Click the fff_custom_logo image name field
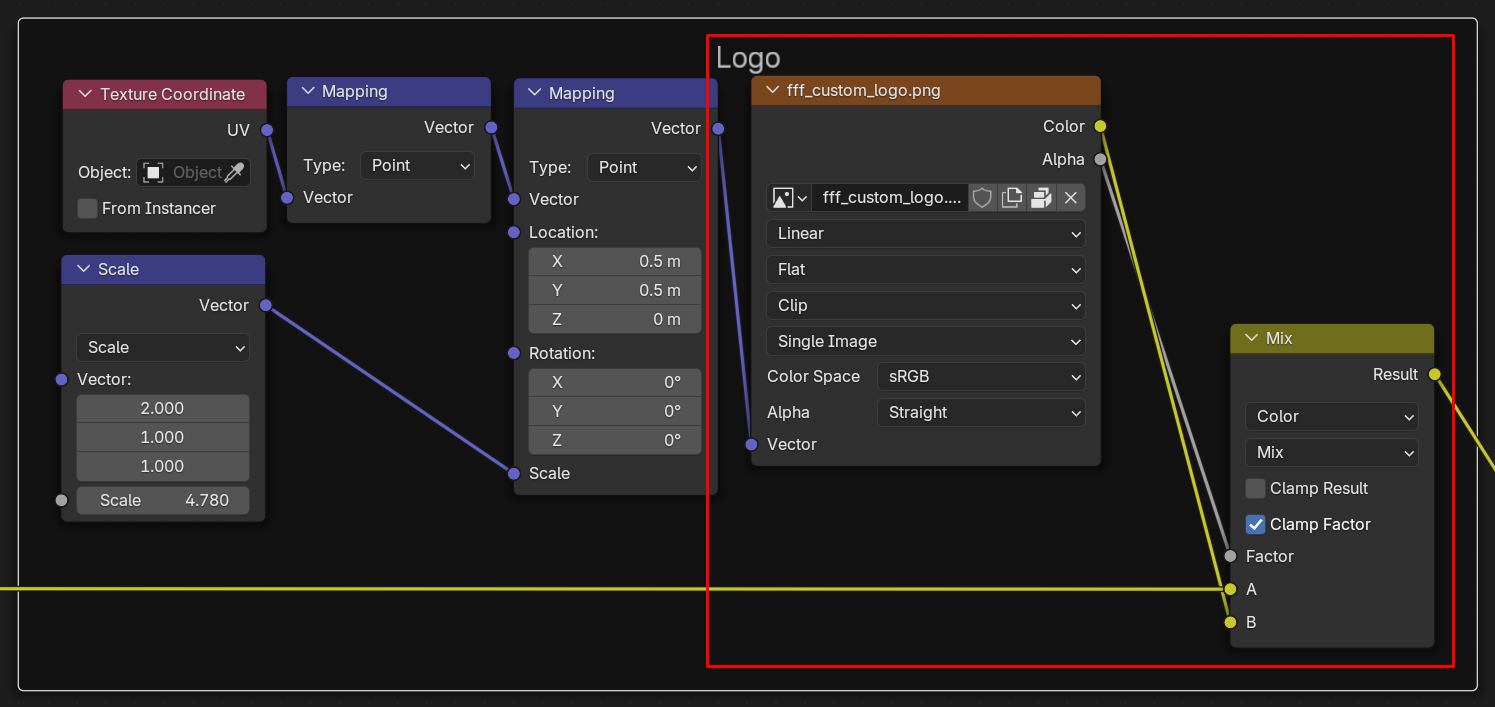Viewport: 1495px width, 707px height. pos(890,197)
